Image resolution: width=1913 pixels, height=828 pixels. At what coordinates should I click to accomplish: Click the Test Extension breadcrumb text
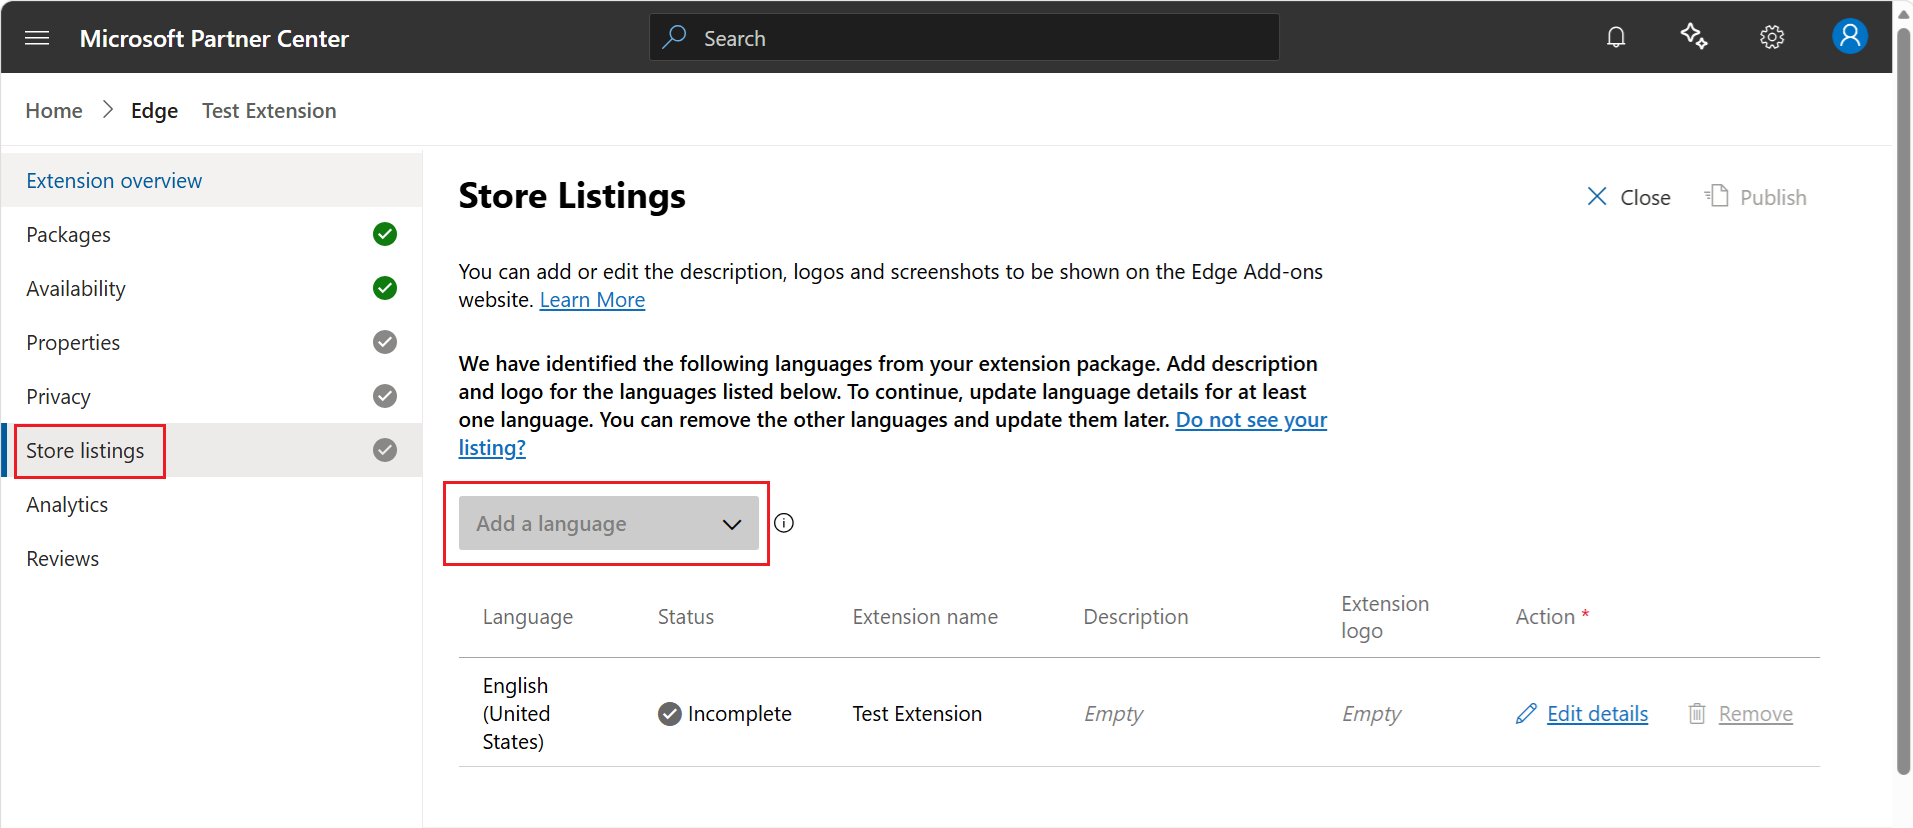coord(269,110)
